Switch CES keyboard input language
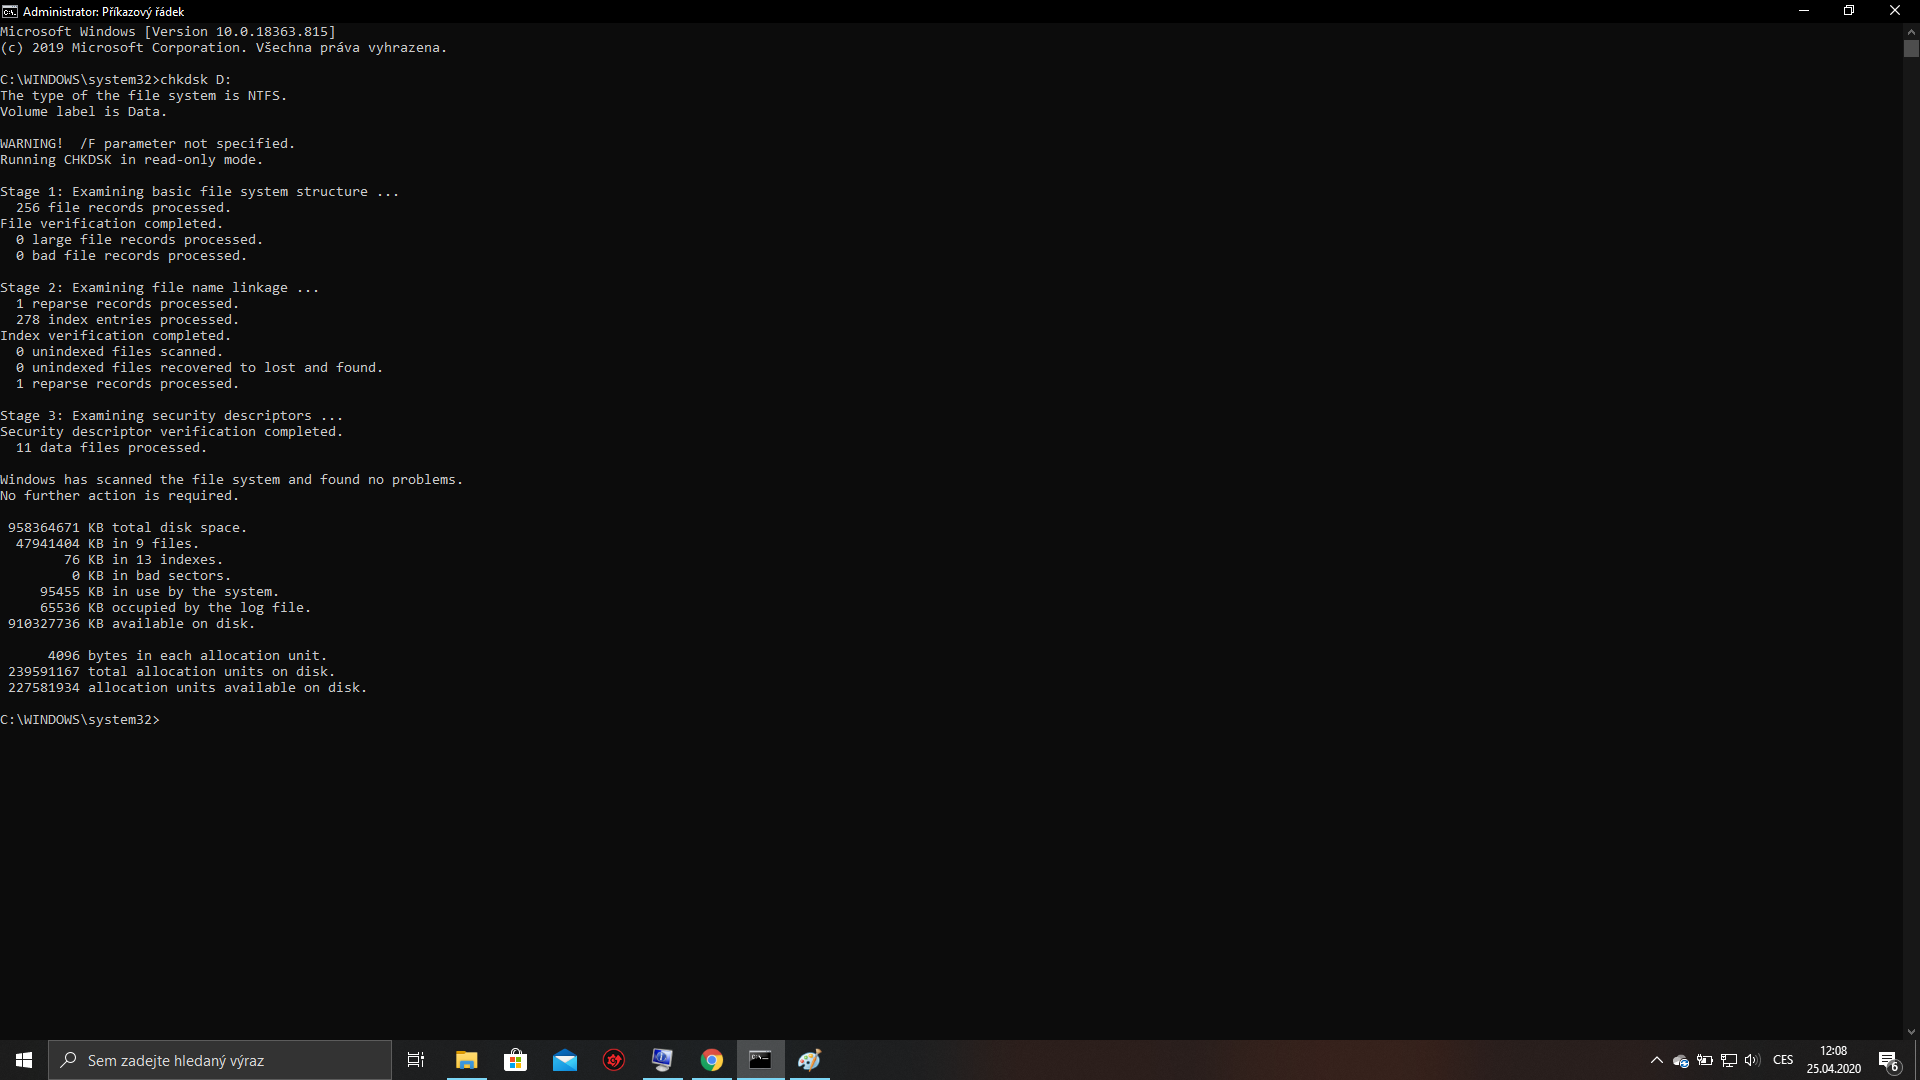 pyautogui.click(x=1783, y=1060)
